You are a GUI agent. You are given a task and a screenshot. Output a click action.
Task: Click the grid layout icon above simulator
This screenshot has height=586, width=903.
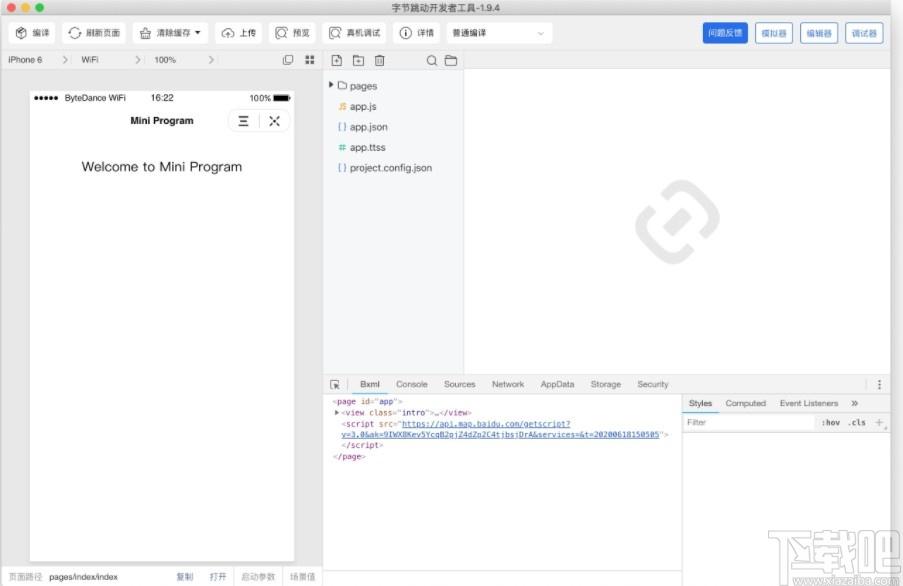[310, 60]
